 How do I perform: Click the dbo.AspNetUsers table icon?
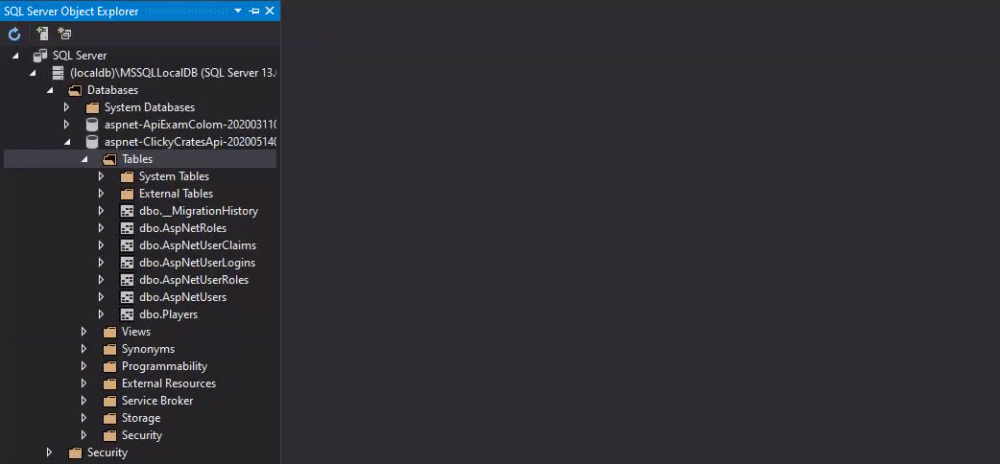127,297
